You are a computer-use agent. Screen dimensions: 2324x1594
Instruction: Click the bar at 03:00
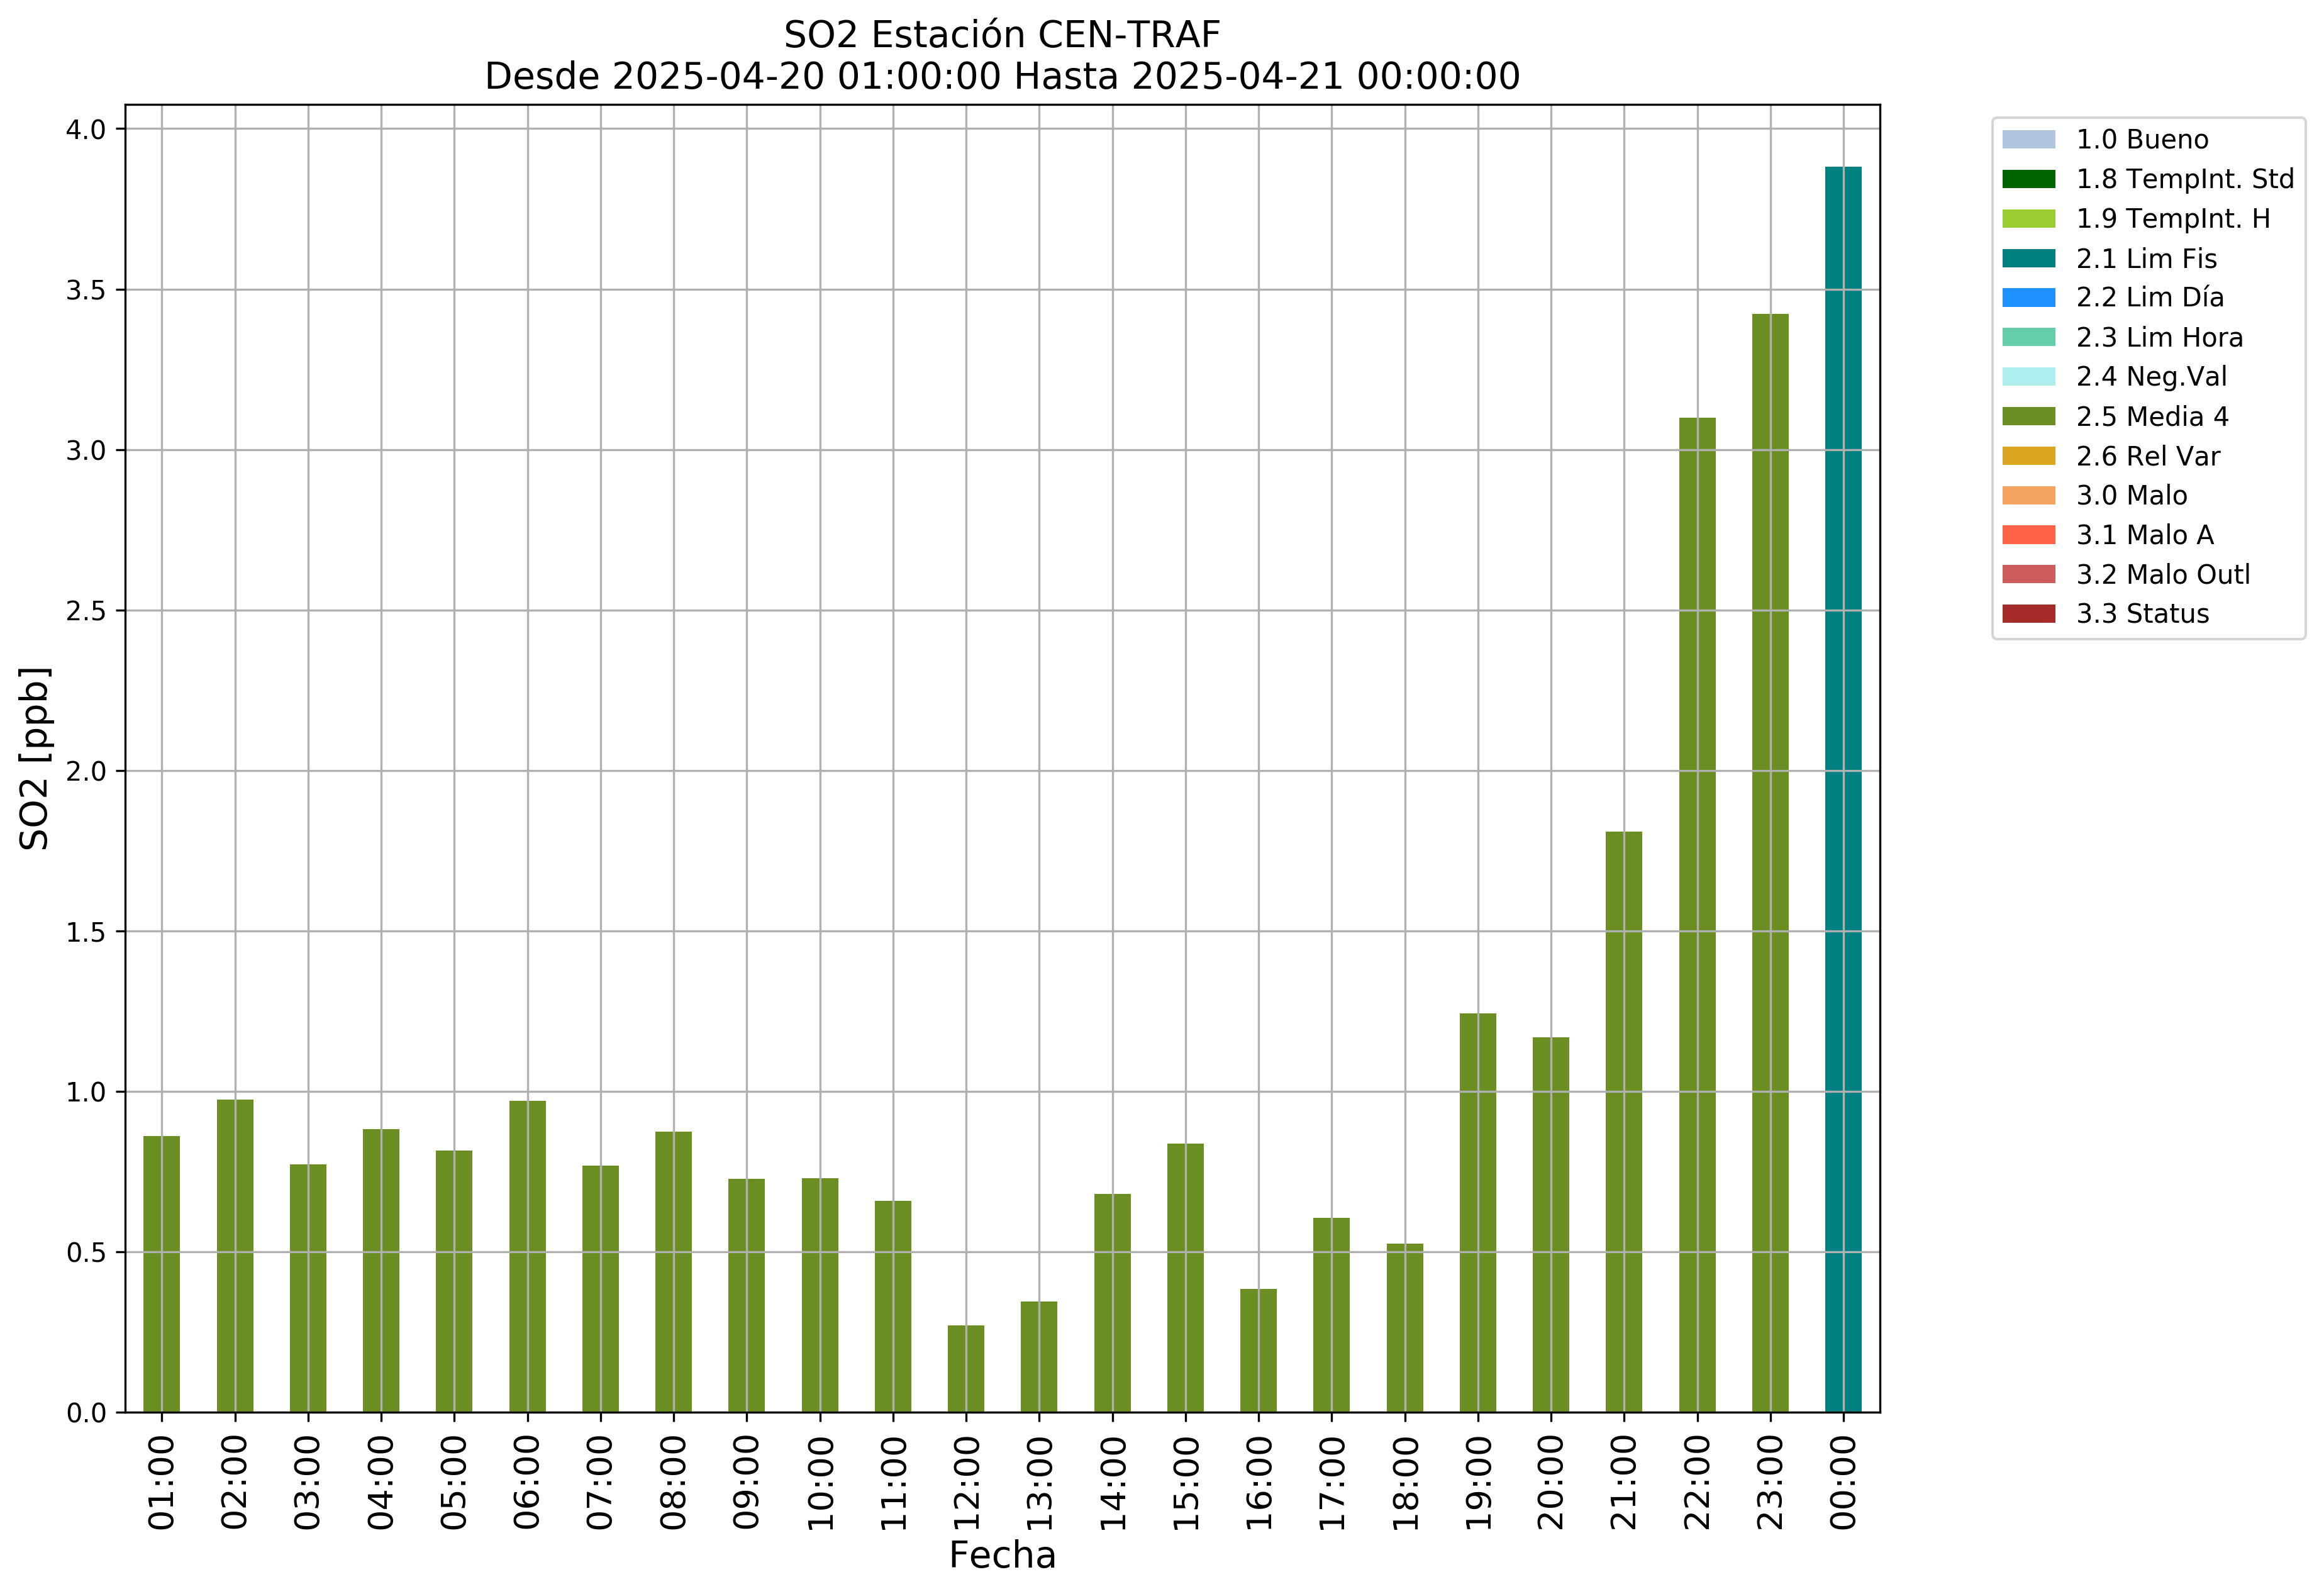tap(308, 1289)
